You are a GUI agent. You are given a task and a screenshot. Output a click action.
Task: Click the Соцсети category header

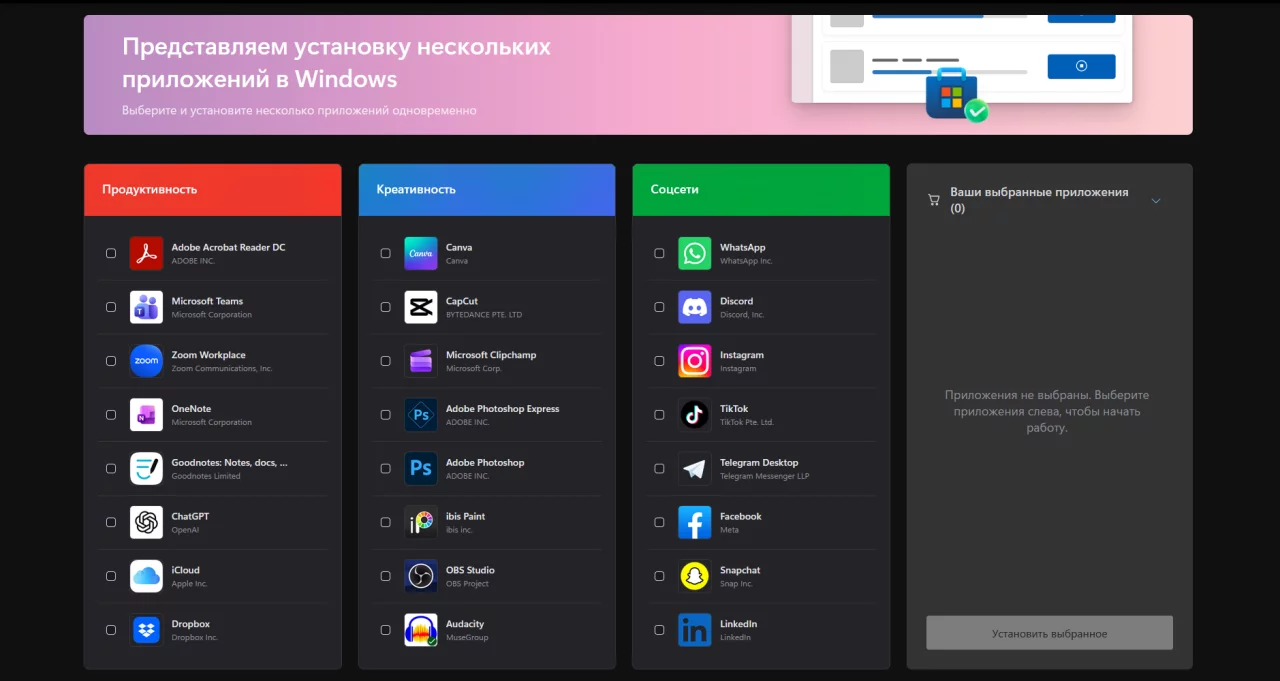(x=760, y=189)
